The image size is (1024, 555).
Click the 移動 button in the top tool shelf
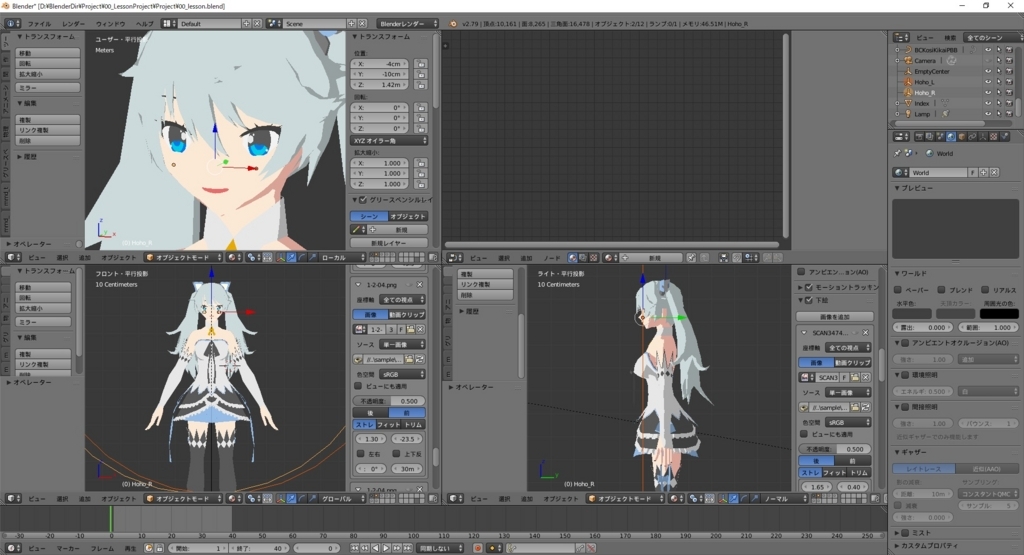pos(48,53)
